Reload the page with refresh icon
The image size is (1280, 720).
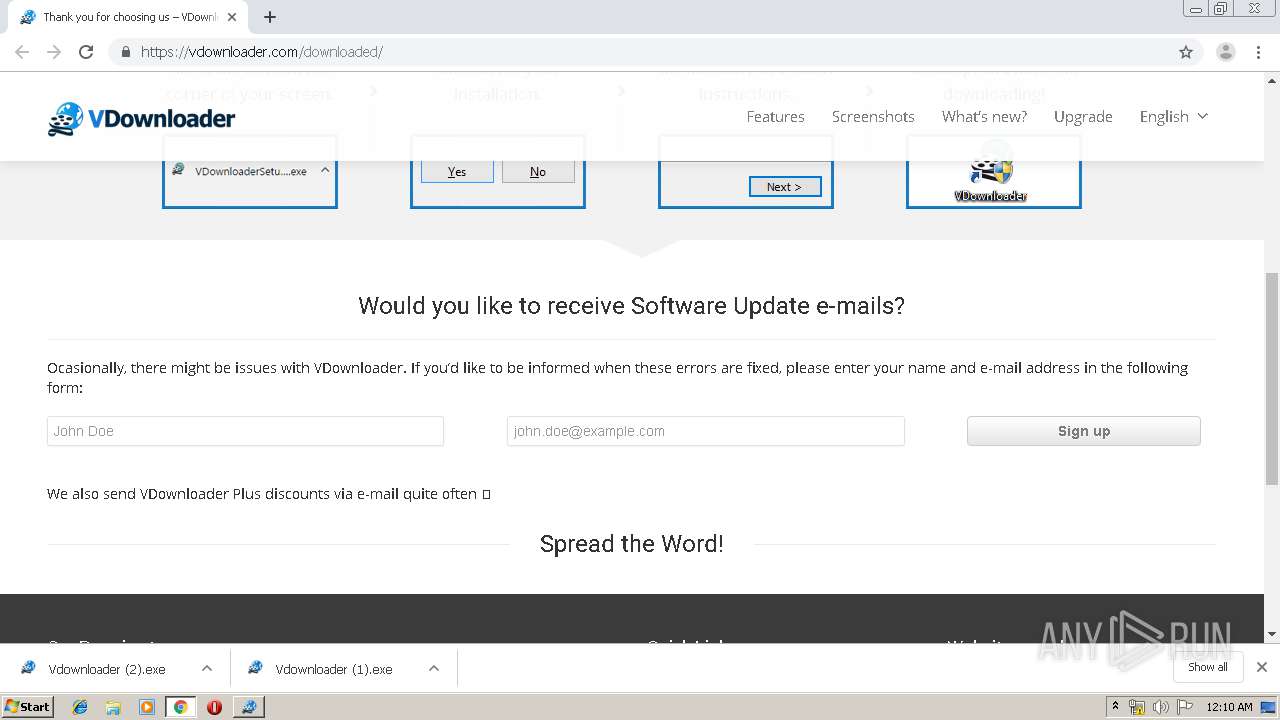[x=86, y=52]
